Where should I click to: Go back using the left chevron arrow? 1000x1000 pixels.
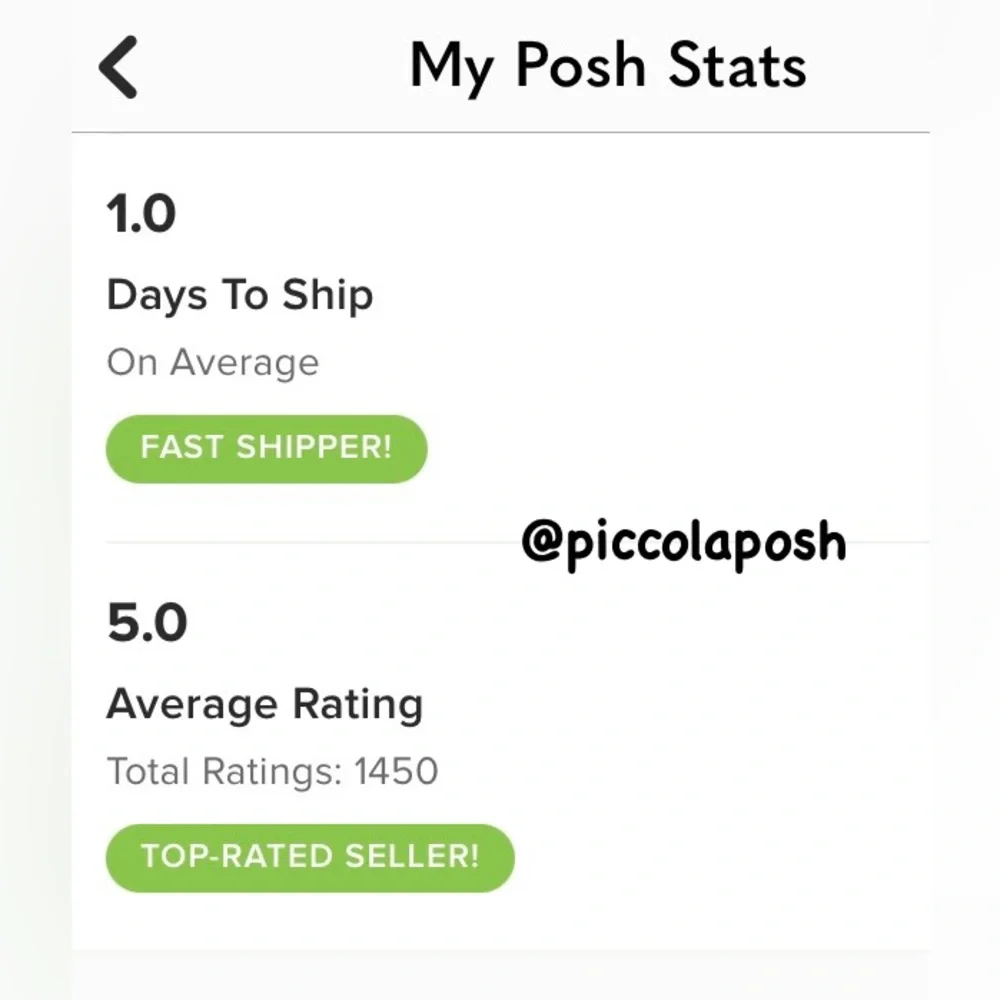119,67
